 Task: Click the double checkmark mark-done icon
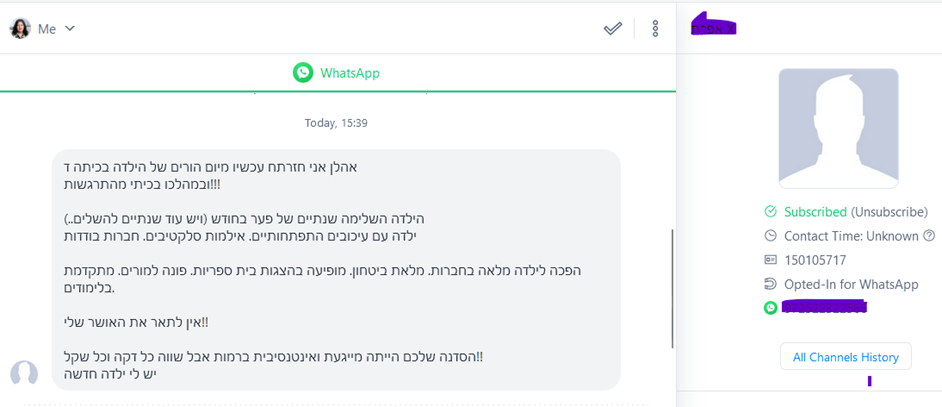[x=613, y=29]
